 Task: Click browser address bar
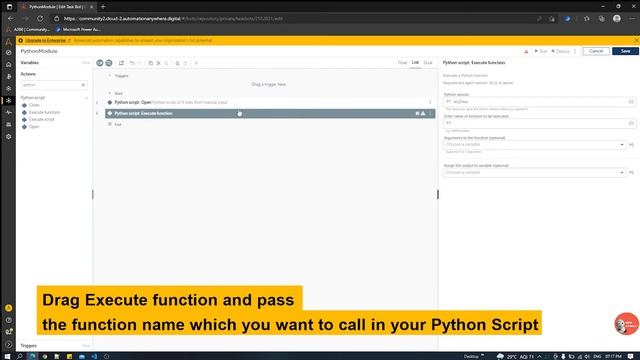294,18
